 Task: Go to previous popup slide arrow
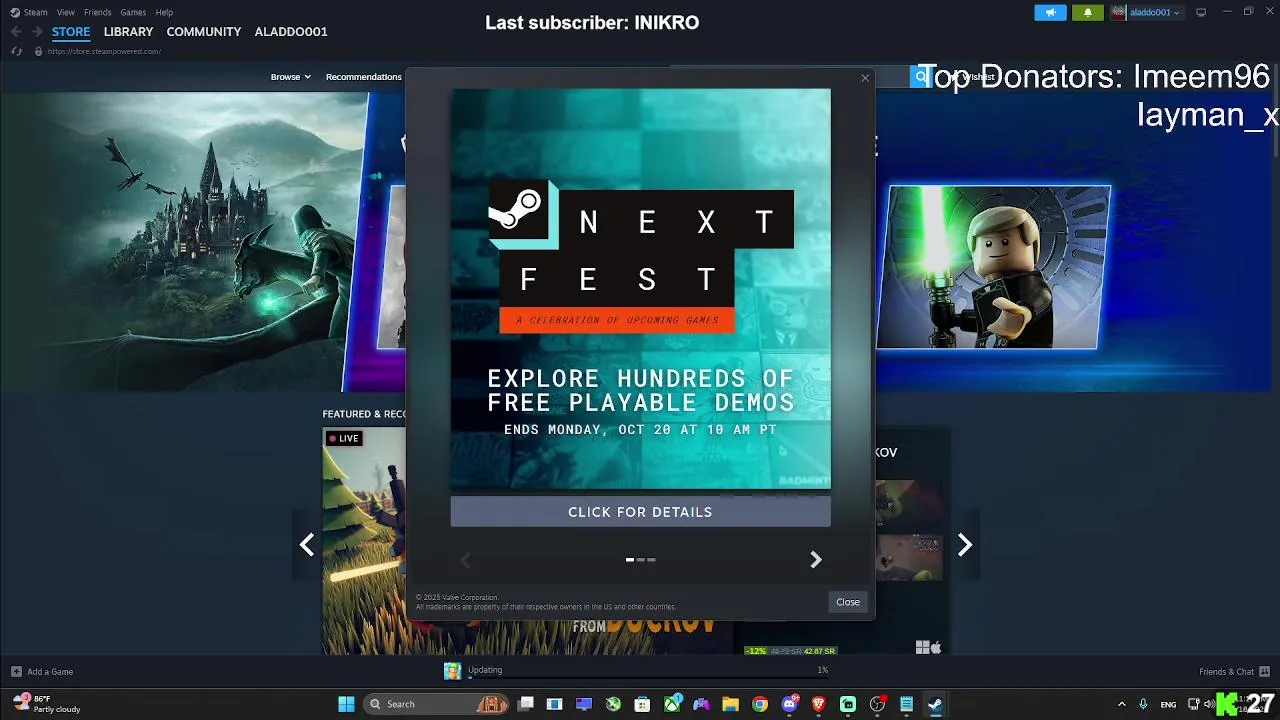point(465,560)
